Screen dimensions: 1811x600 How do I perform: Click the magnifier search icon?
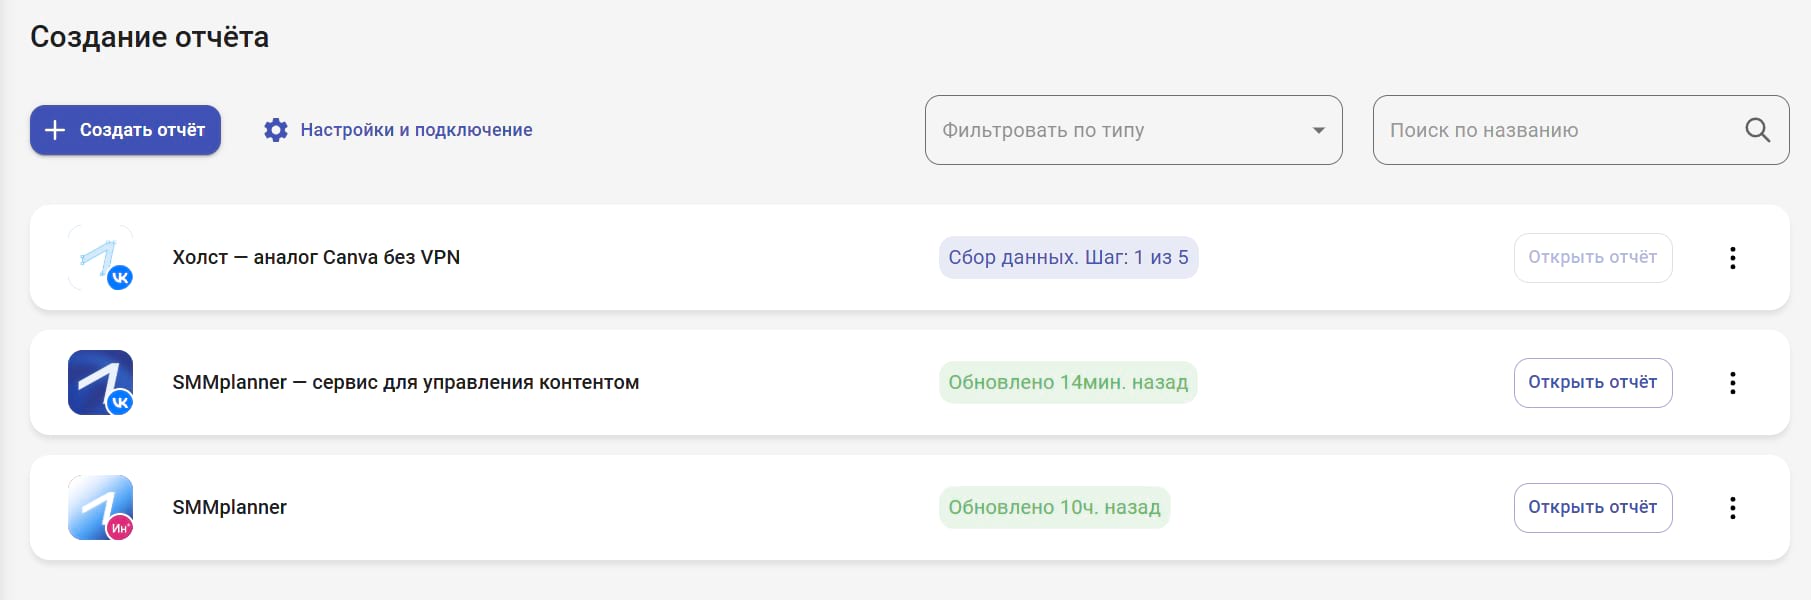pos(1757,130)
